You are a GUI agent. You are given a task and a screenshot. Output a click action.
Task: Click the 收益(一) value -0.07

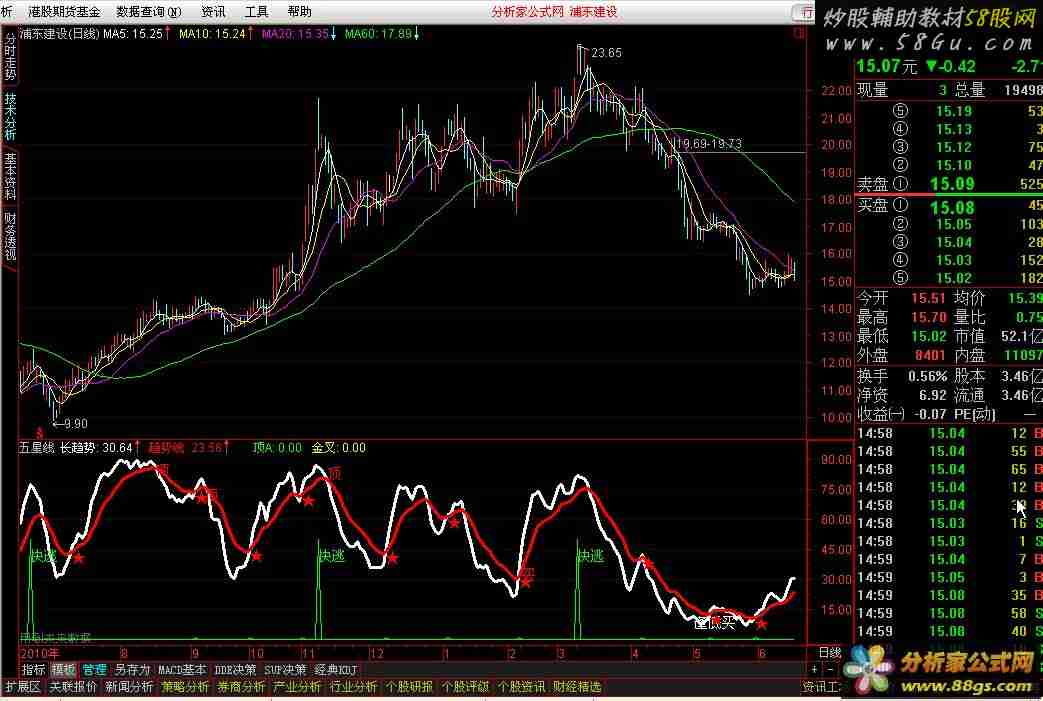coord(930,414)
